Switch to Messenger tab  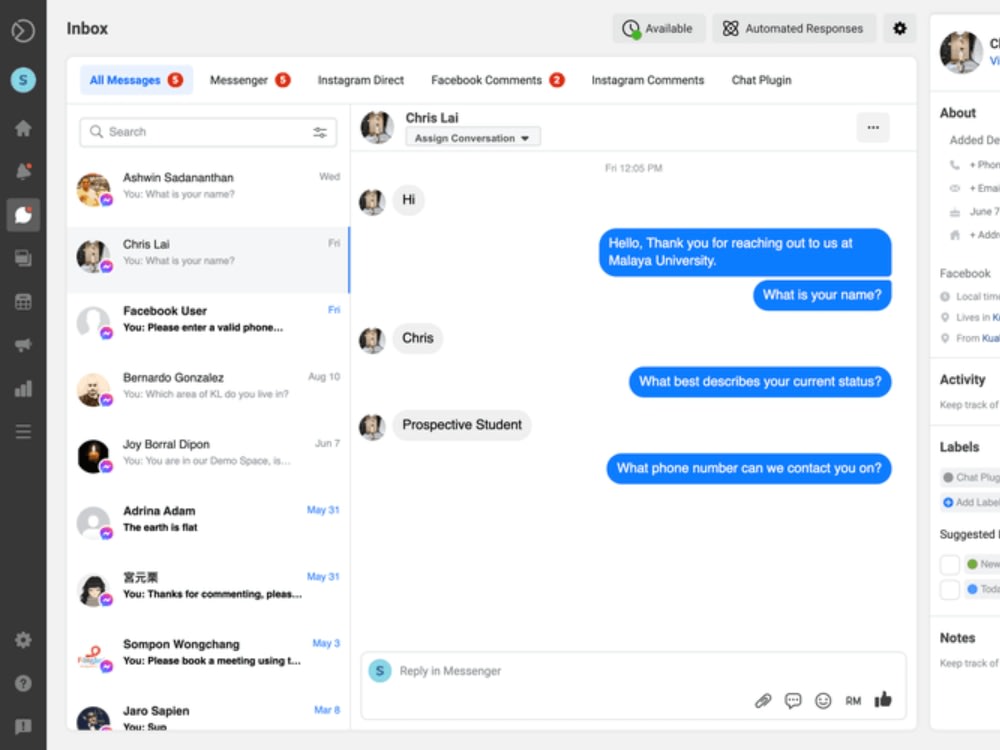(249, 80)
